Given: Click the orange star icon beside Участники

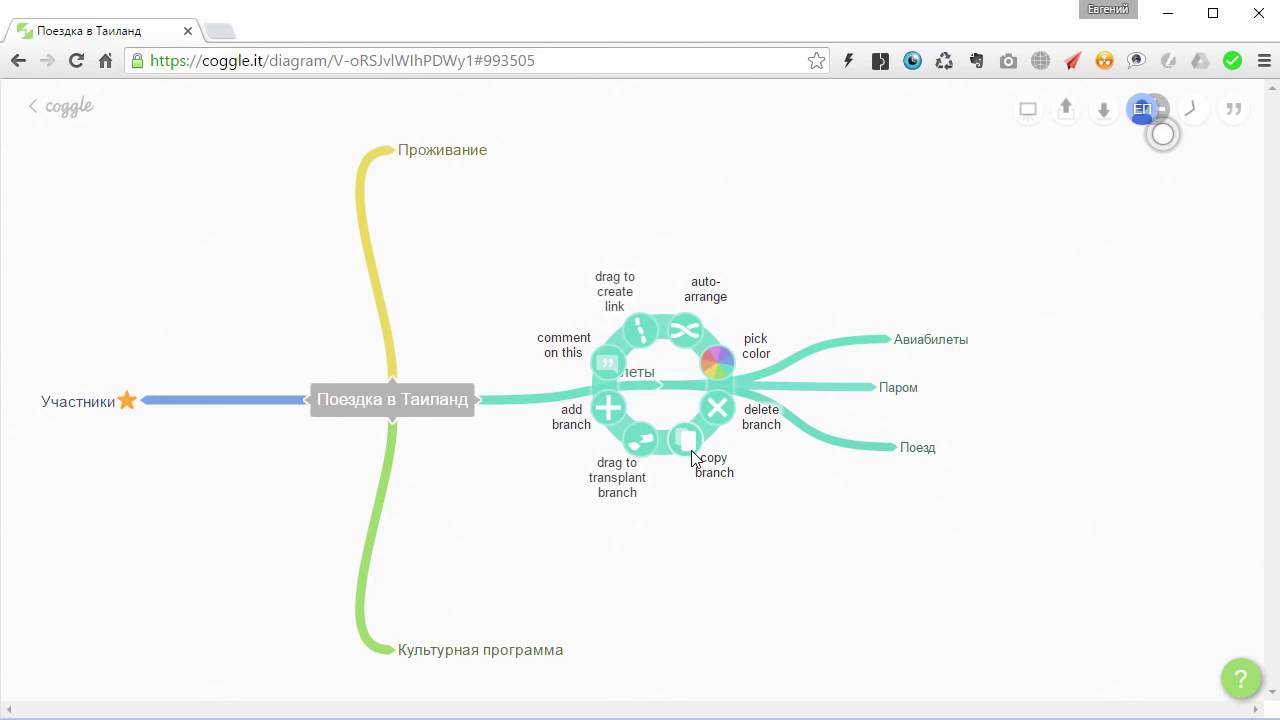Looking at the screenshot, I should pos(127,400).
